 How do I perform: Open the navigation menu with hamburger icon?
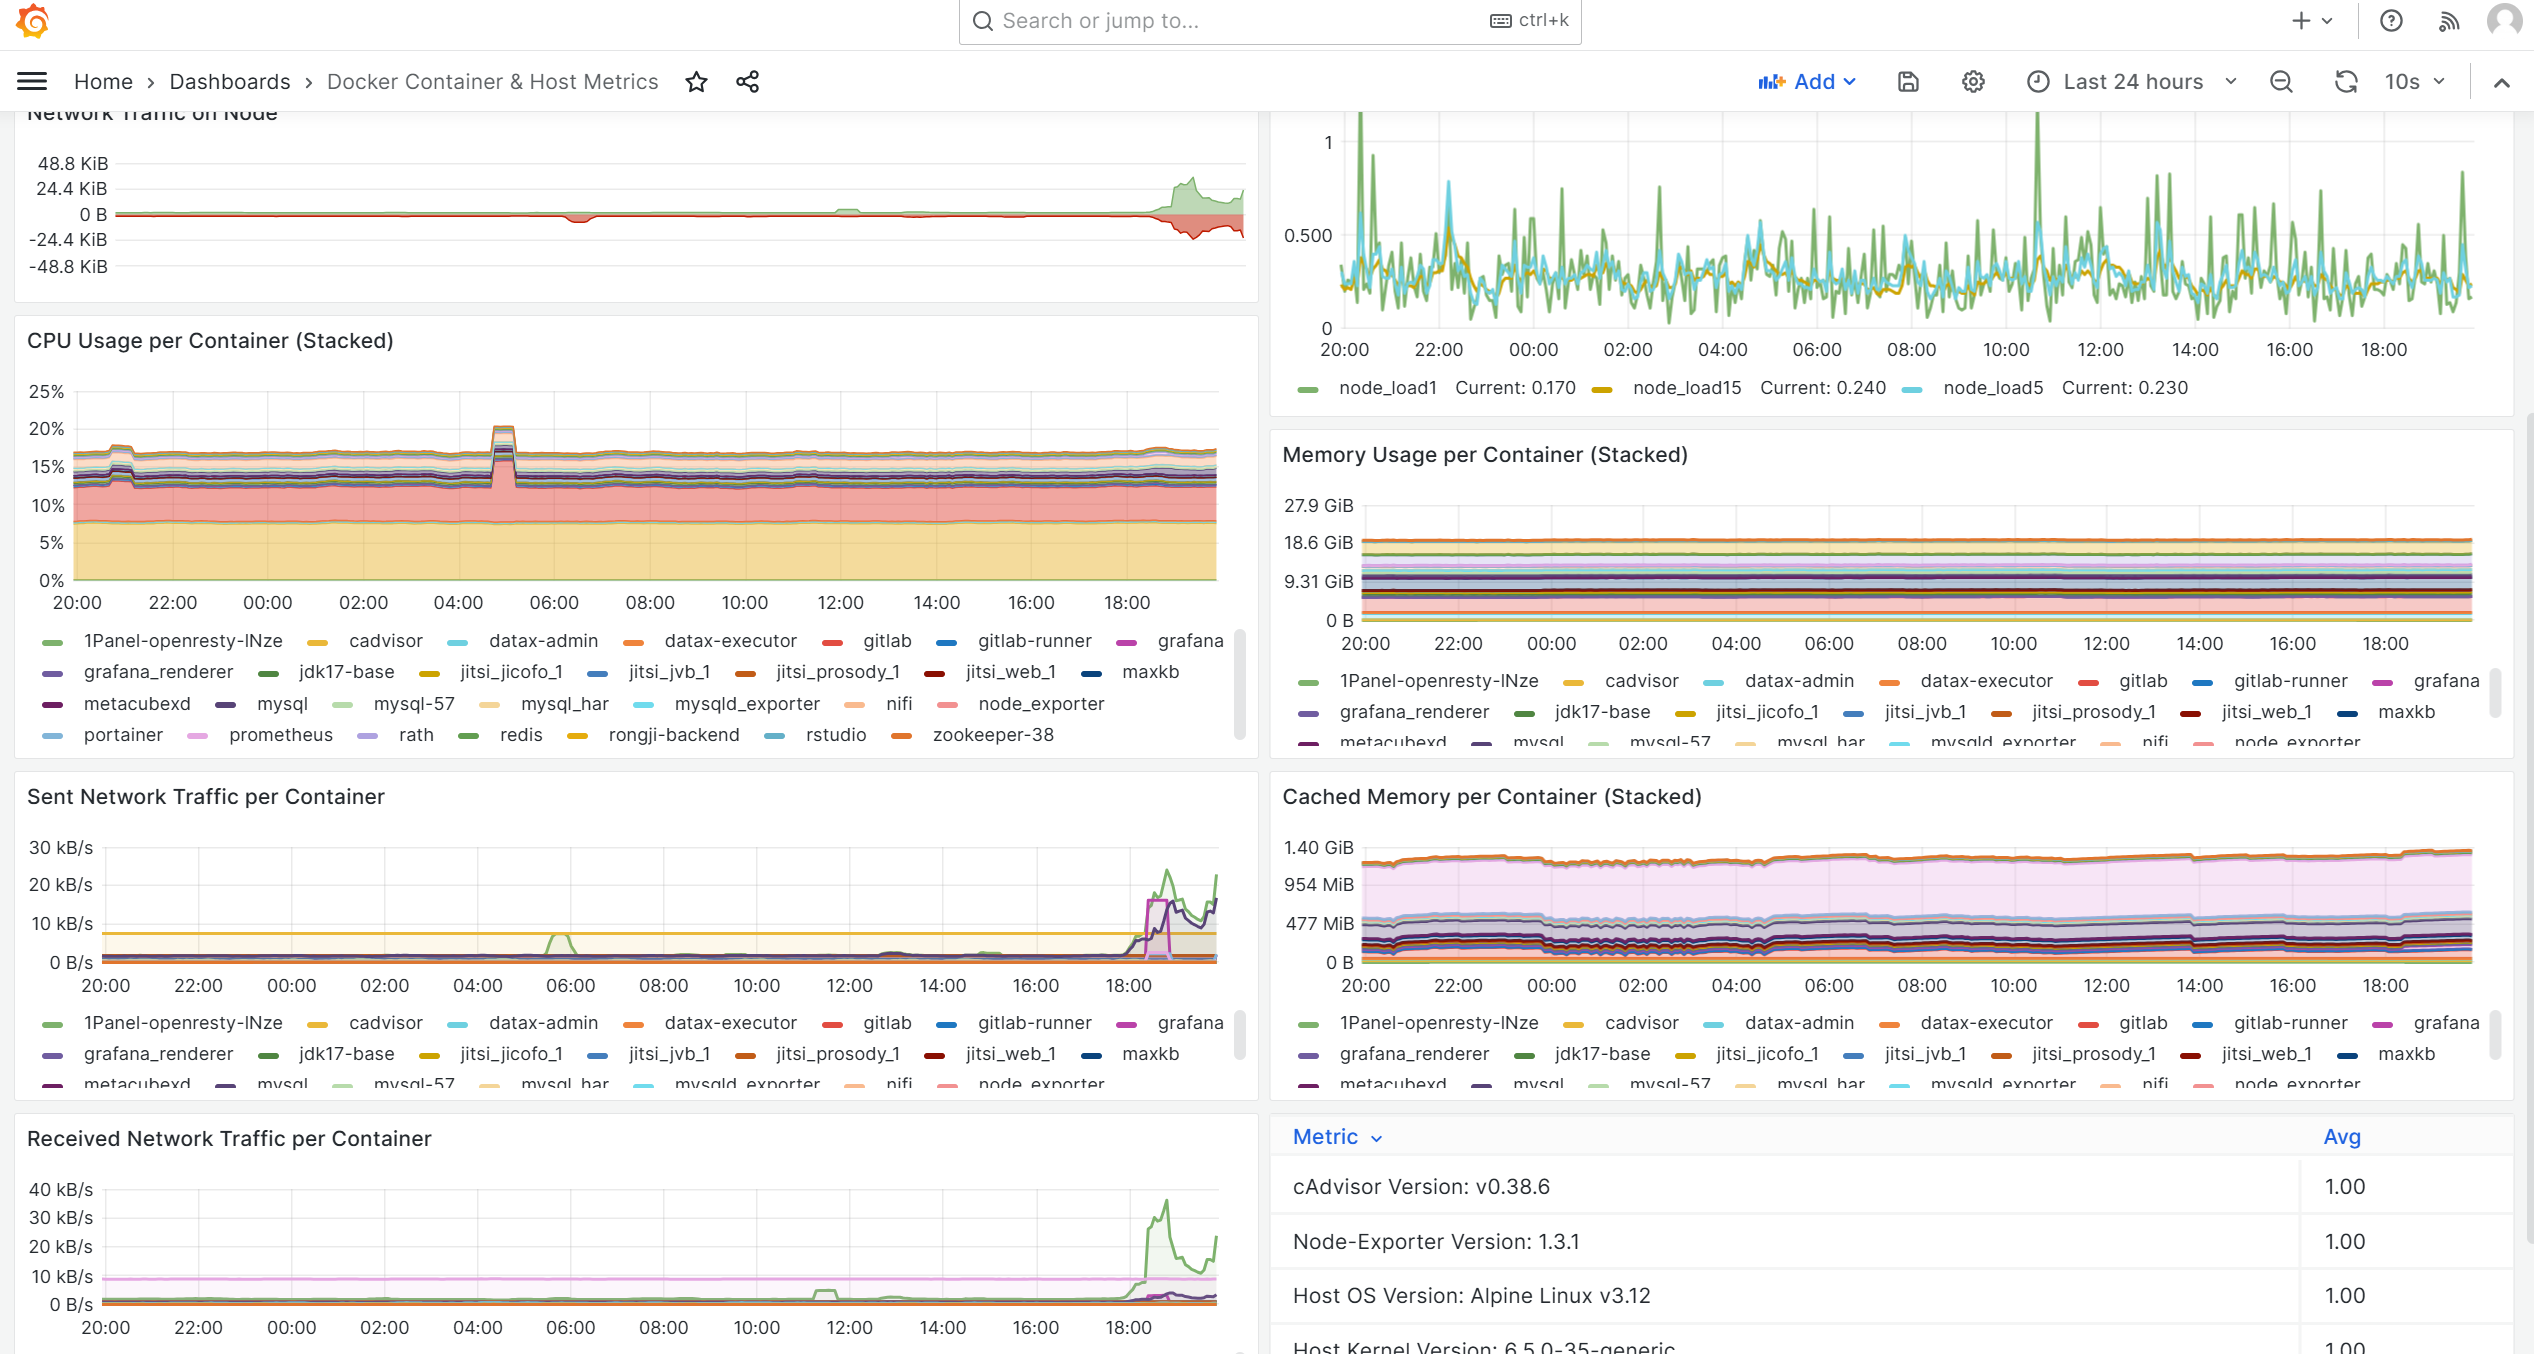(31, 81)
